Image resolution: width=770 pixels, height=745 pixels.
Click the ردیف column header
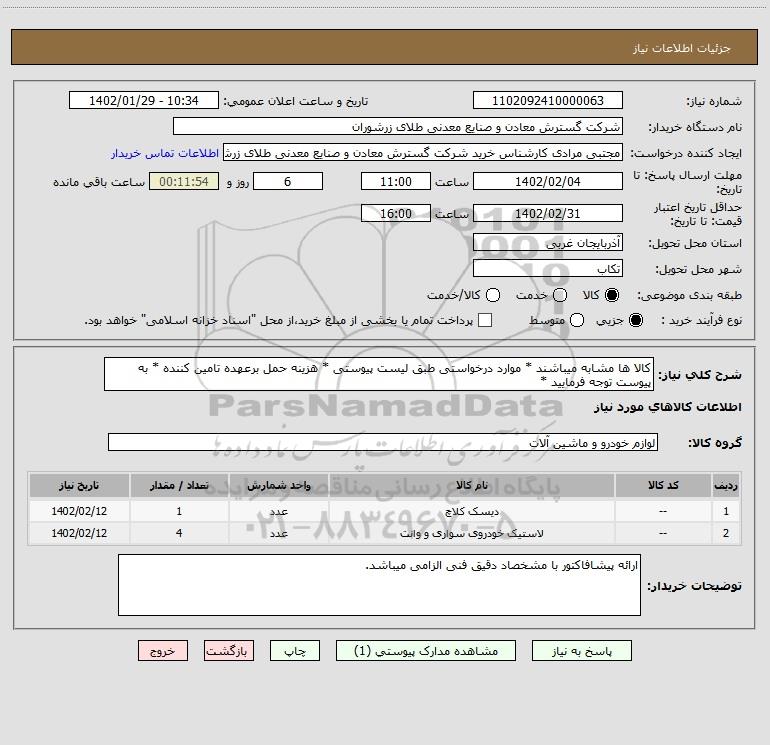pyautogui.click(x=726, y=486)
